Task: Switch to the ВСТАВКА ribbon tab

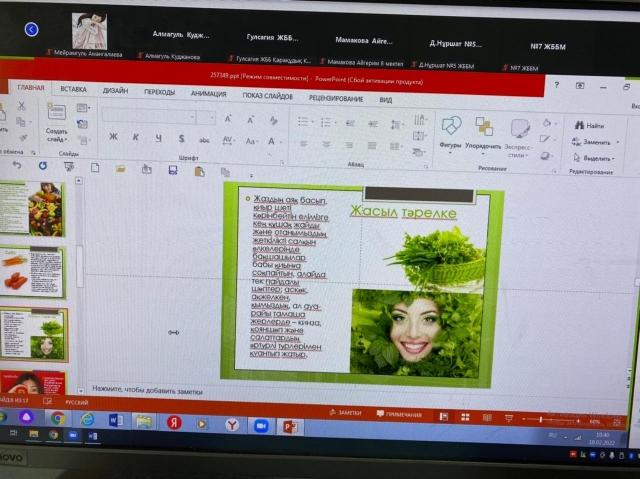Action: click(x=73, y=90)
